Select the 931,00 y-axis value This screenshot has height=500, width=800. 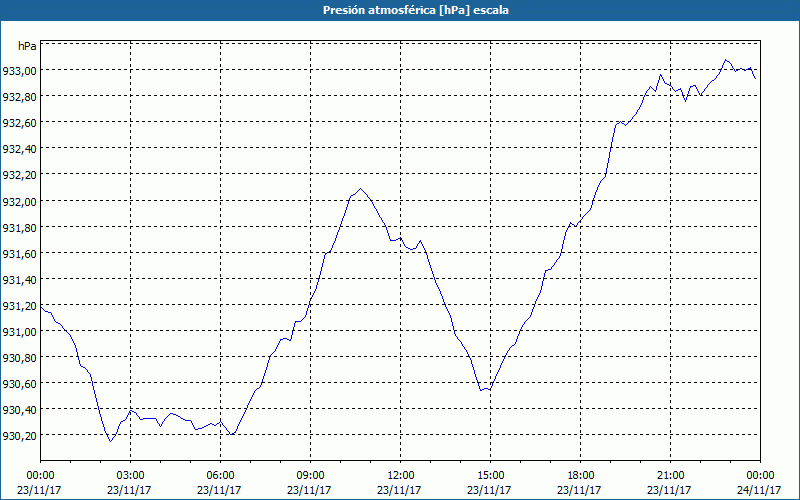[19, 331]
